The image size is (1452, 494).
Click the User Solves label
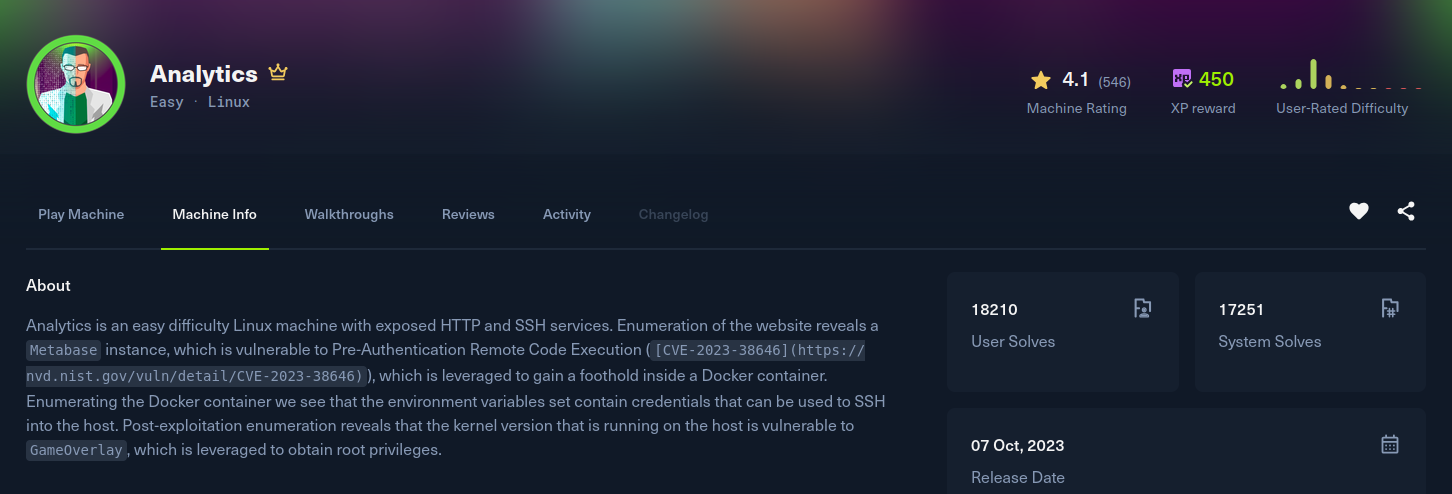click(x=1013, y=341)
